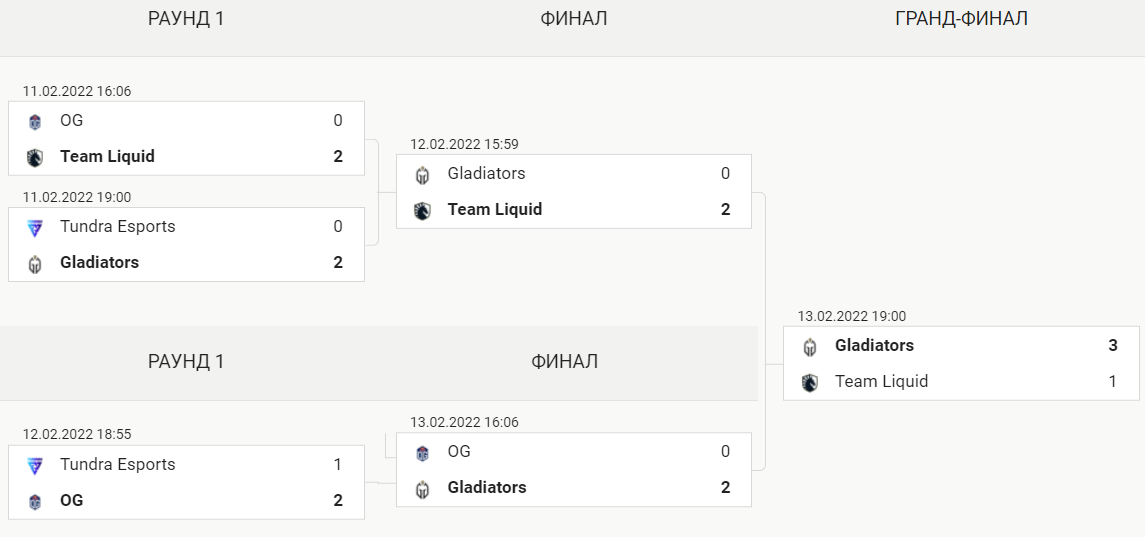Click the 13.02.2022 19:00 match date
The height and width of the screenshot is (537, 1145).
(851, 316)
